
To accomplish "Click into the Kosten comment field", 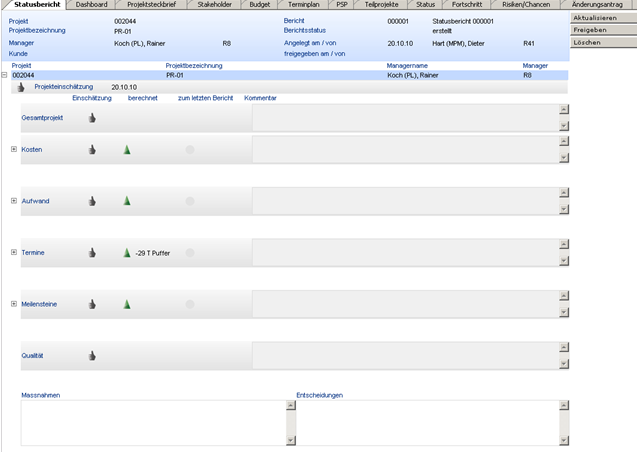I will pos(405,150).
